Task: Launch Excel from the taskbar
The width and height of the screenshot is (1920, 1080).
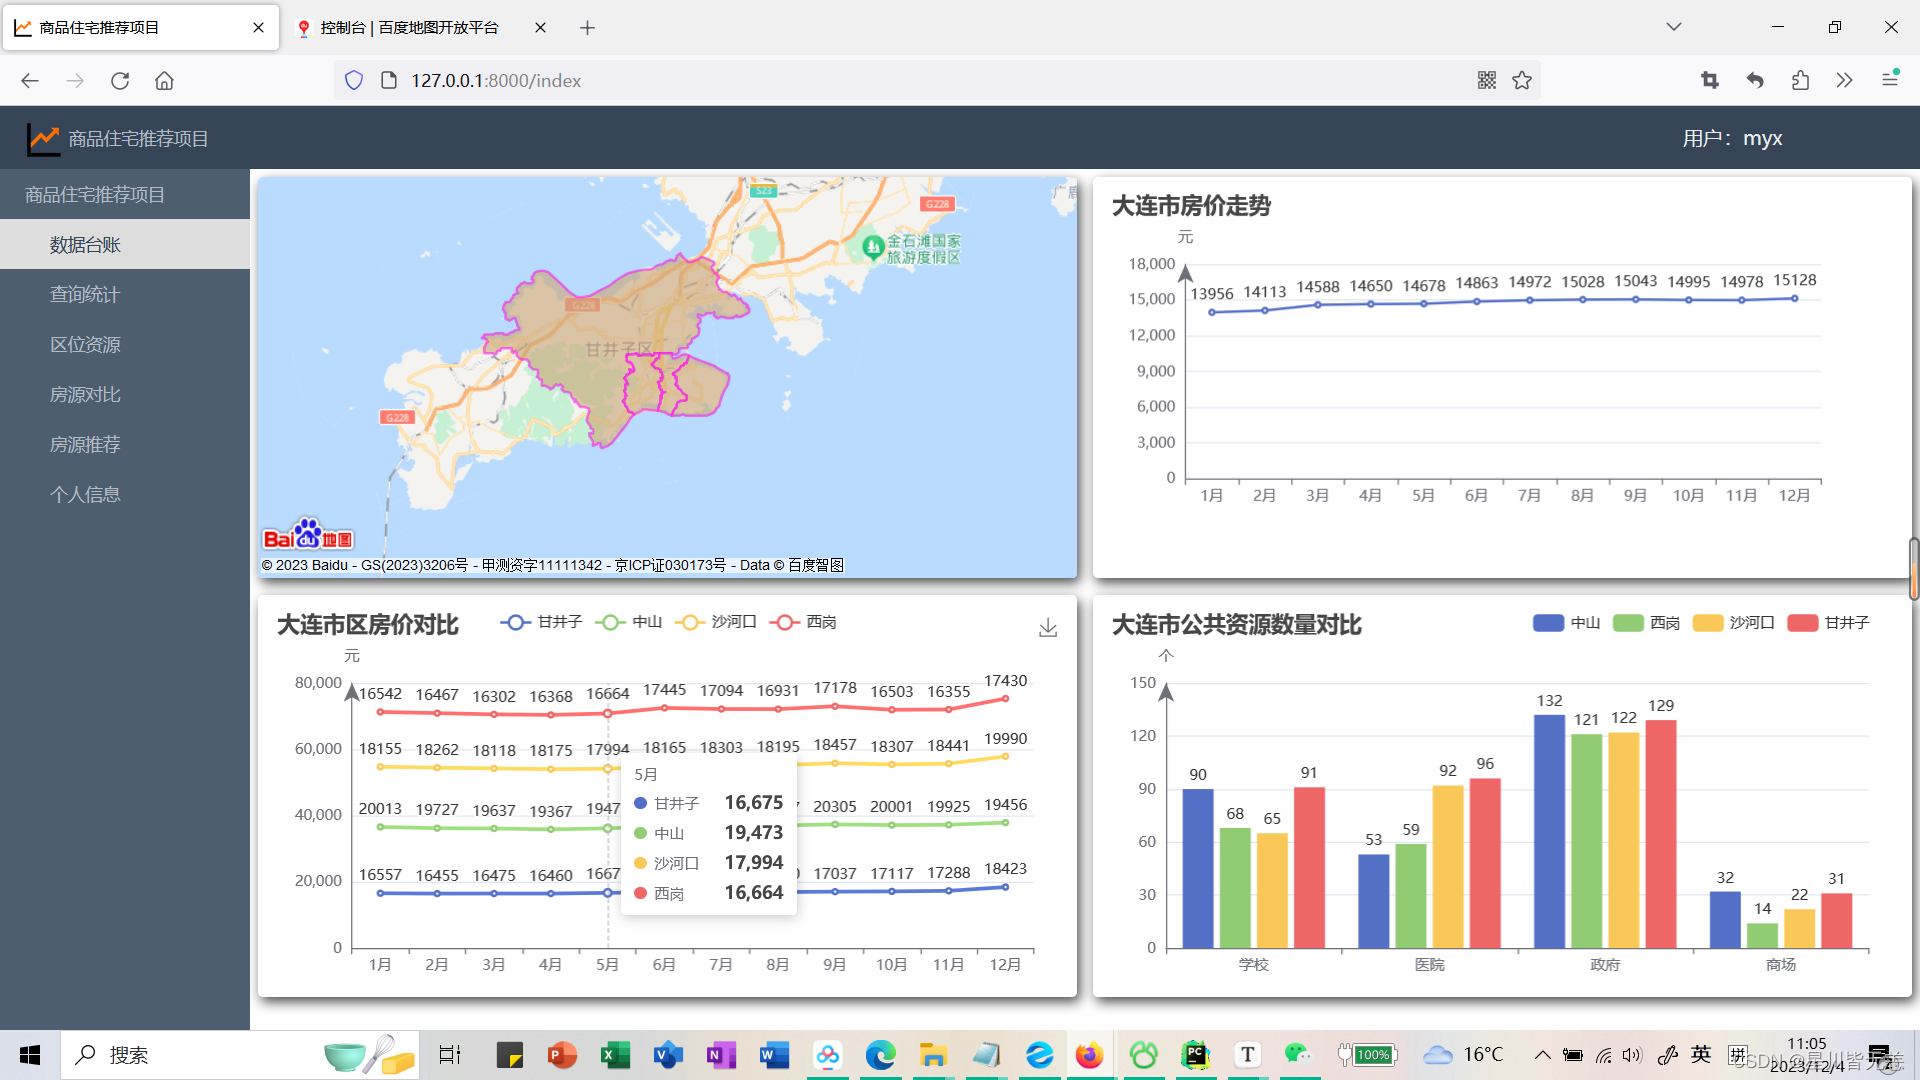Action: 615,1055
